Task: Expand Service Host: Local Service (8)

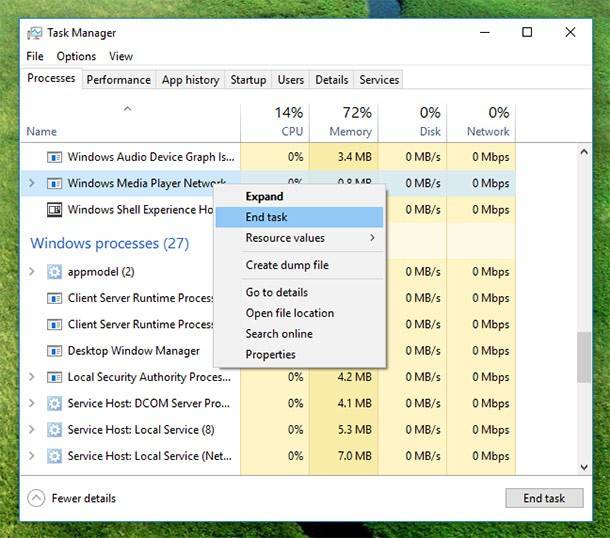Action: coord(32,430)
